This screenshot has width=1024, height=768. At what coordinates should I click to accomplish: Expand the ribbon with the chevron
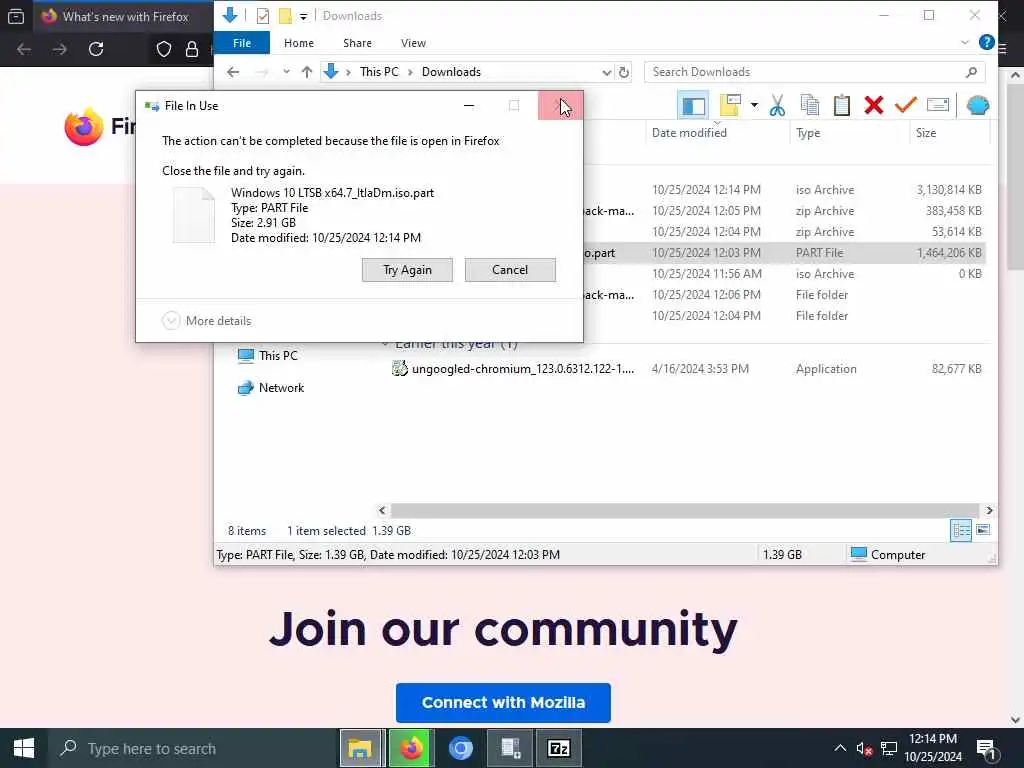point(965,42)
